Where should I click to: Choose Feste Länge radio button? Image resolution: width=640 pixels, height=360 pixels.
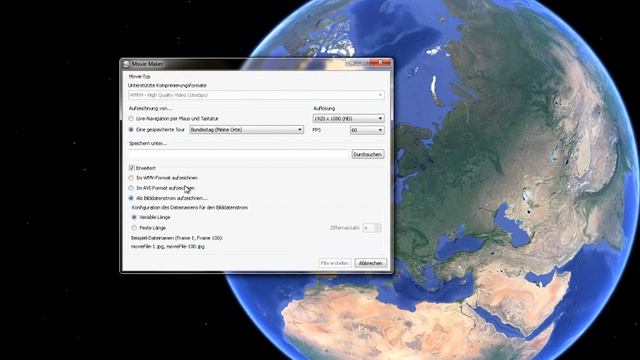(x=134, y=228)
